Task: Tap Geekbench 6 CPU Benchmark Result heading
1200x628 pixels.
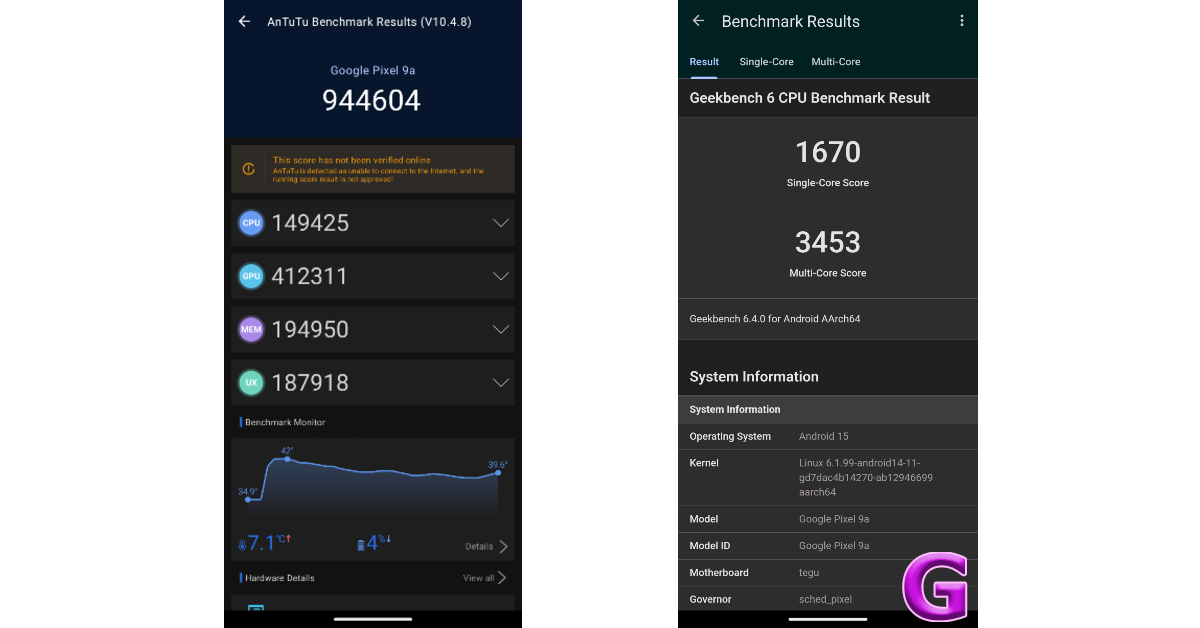Action: tap(810, 98)
